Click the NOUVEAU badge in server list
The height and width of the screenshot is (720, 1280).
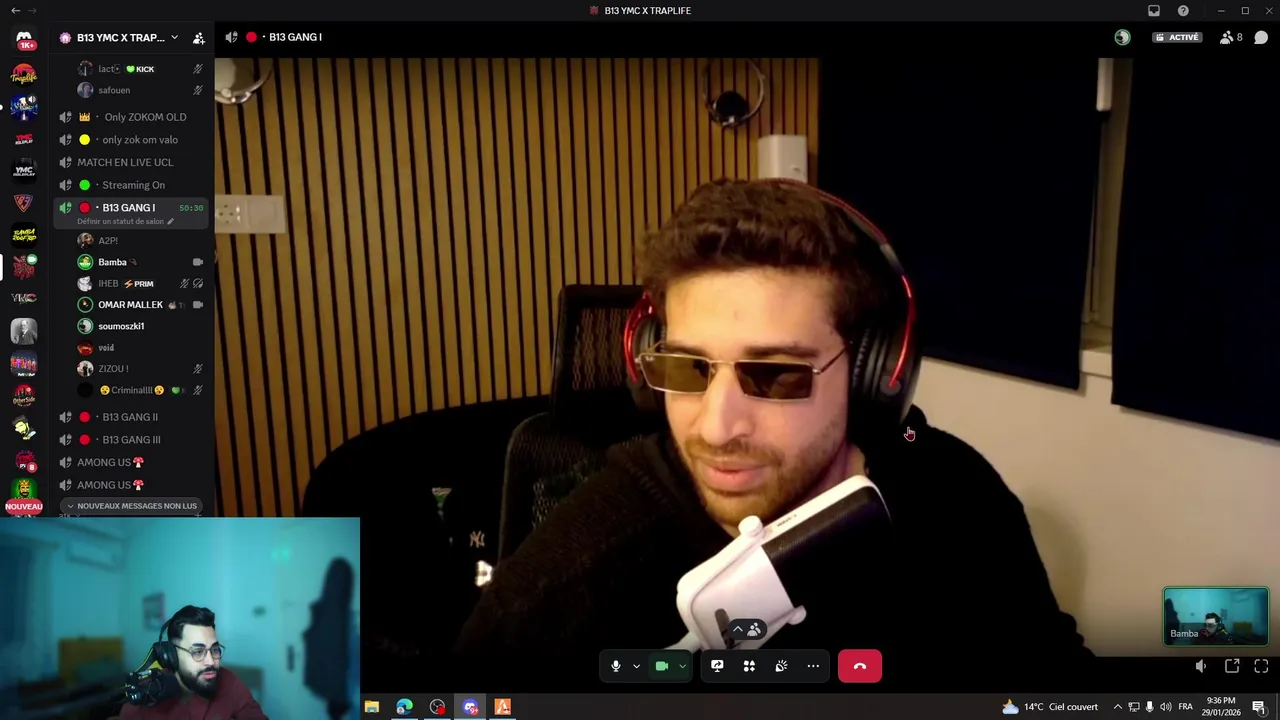pyautogui.click(x=24, y=507)
